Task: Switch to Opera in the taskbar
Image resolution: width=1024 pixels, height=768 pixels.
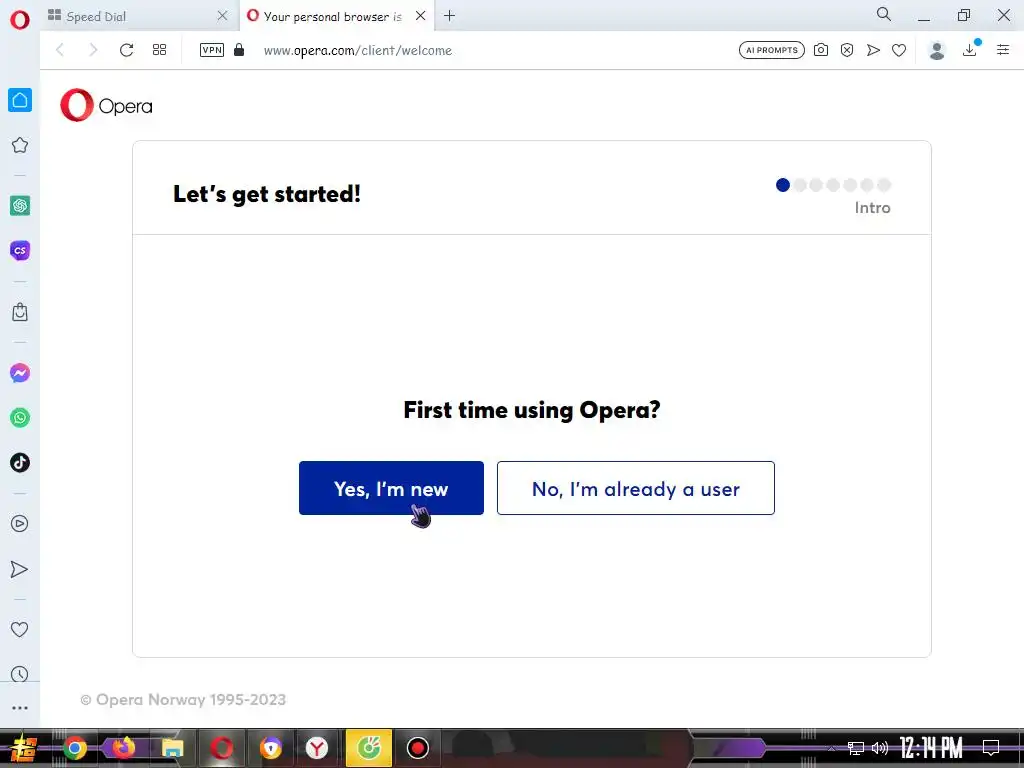Action: (x=221, y=748)
